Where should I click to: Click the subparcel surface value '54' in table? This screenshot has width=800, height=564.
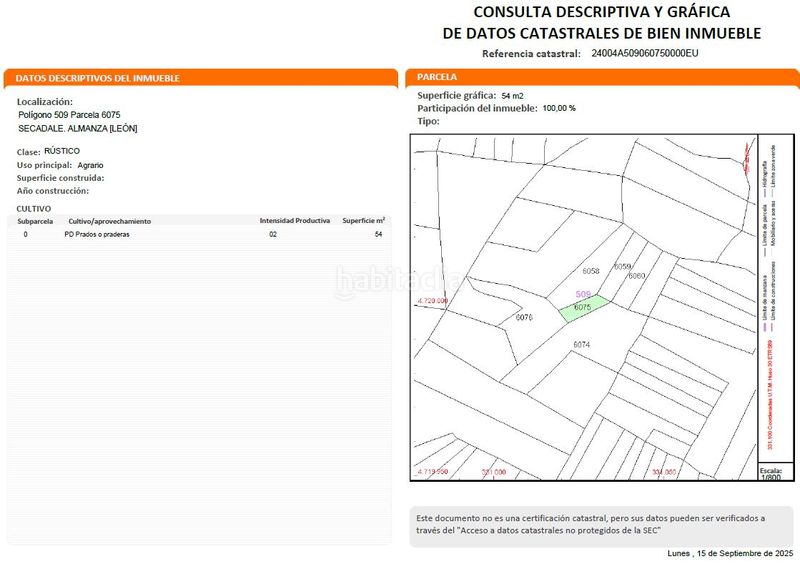tap(378, 234)
